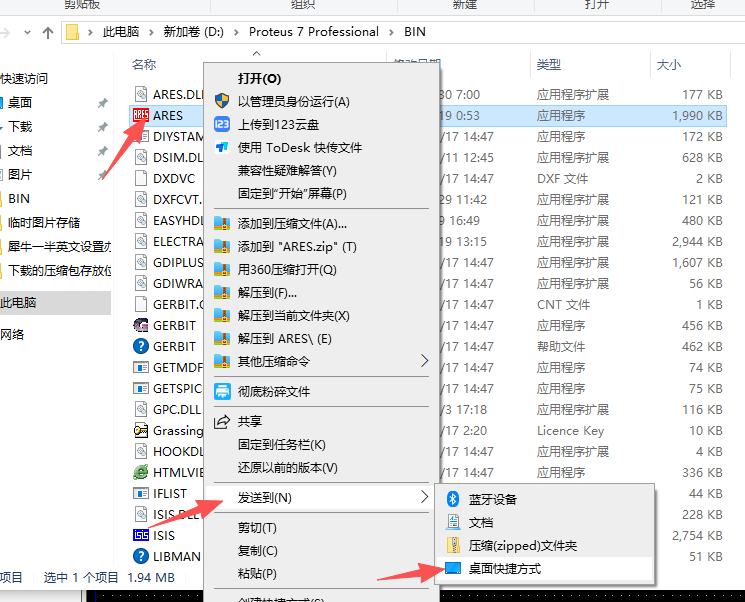Select 添加到压缩文件(A)...
Viewport: 745px width, 602px height.
[292, 223]
